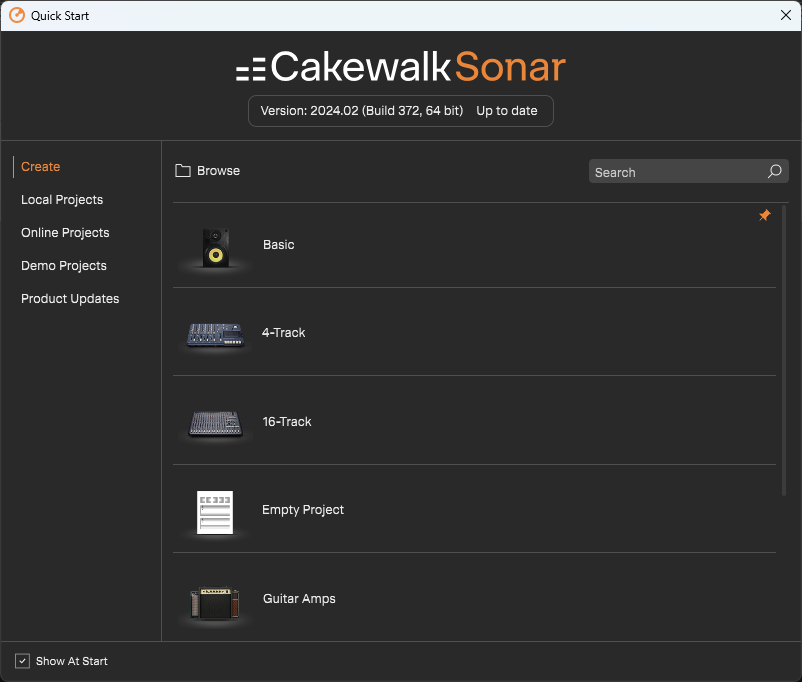Click the Up to date status link

(x=507, y=111)
